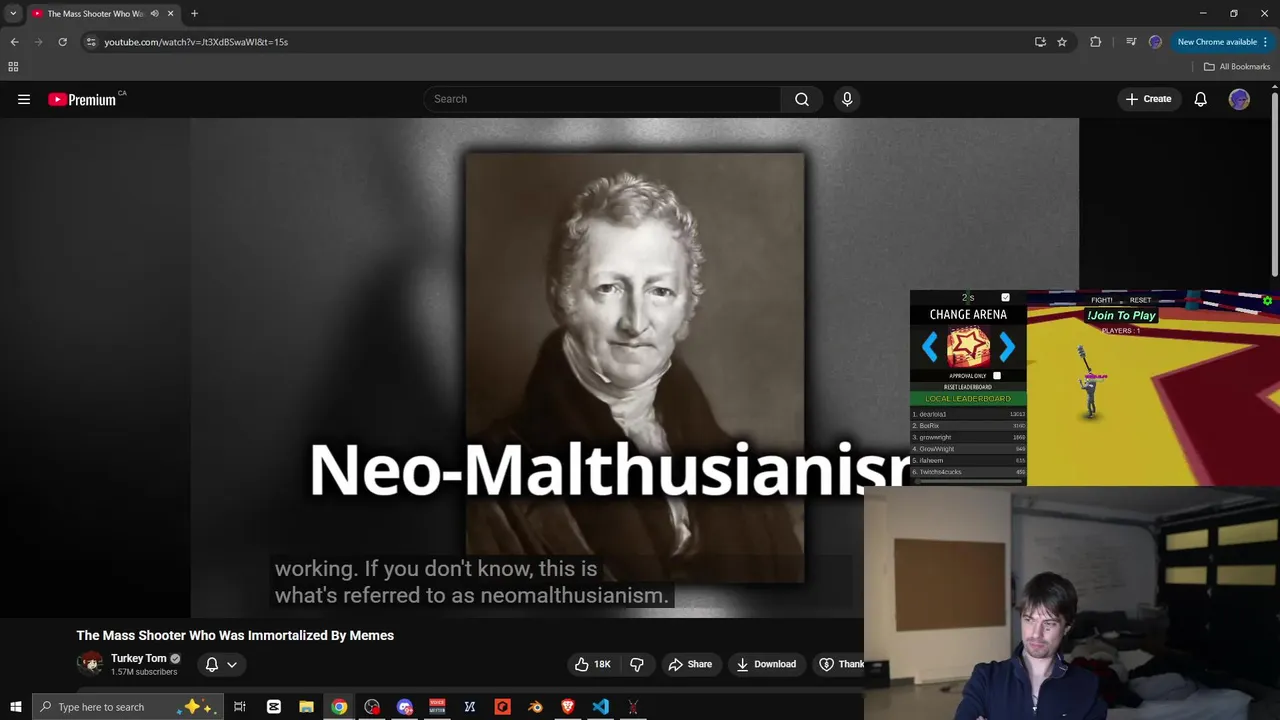This screenshot has width=1280, height=720.
Task: Click into the YouTube search field
Action: click(603, 99)
